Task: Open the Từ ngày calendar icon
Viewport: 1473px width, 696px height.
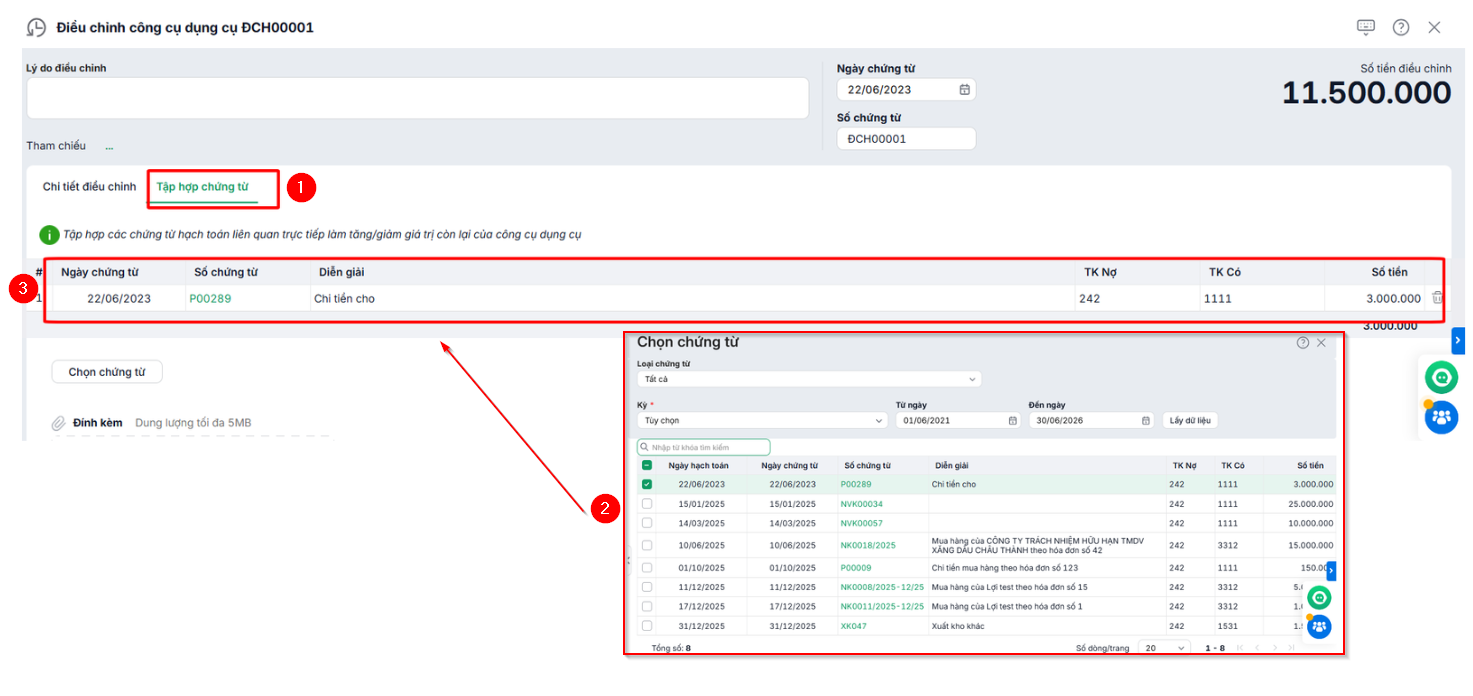Action: [1013, 421]
